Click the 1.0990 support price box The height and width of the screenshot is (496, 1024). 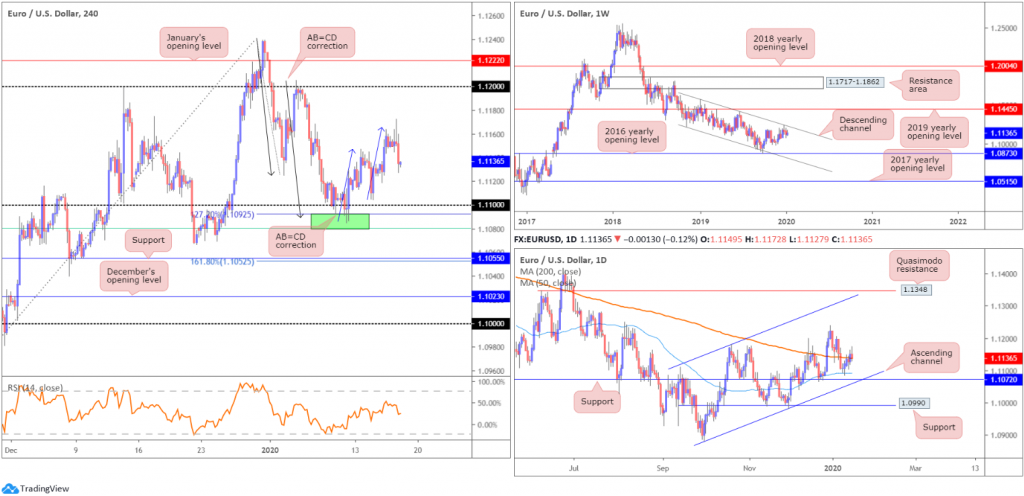(911, 405)
